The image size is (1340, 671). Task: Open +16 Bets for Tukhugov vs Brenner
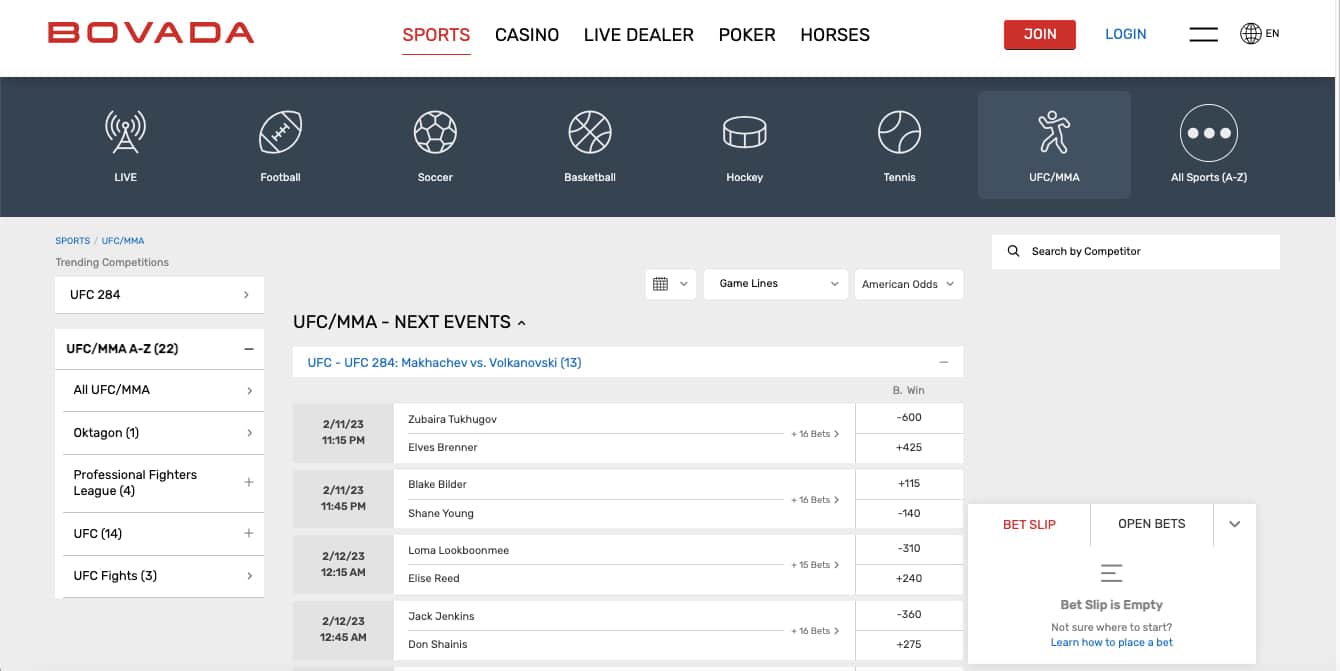click(815, 434)
